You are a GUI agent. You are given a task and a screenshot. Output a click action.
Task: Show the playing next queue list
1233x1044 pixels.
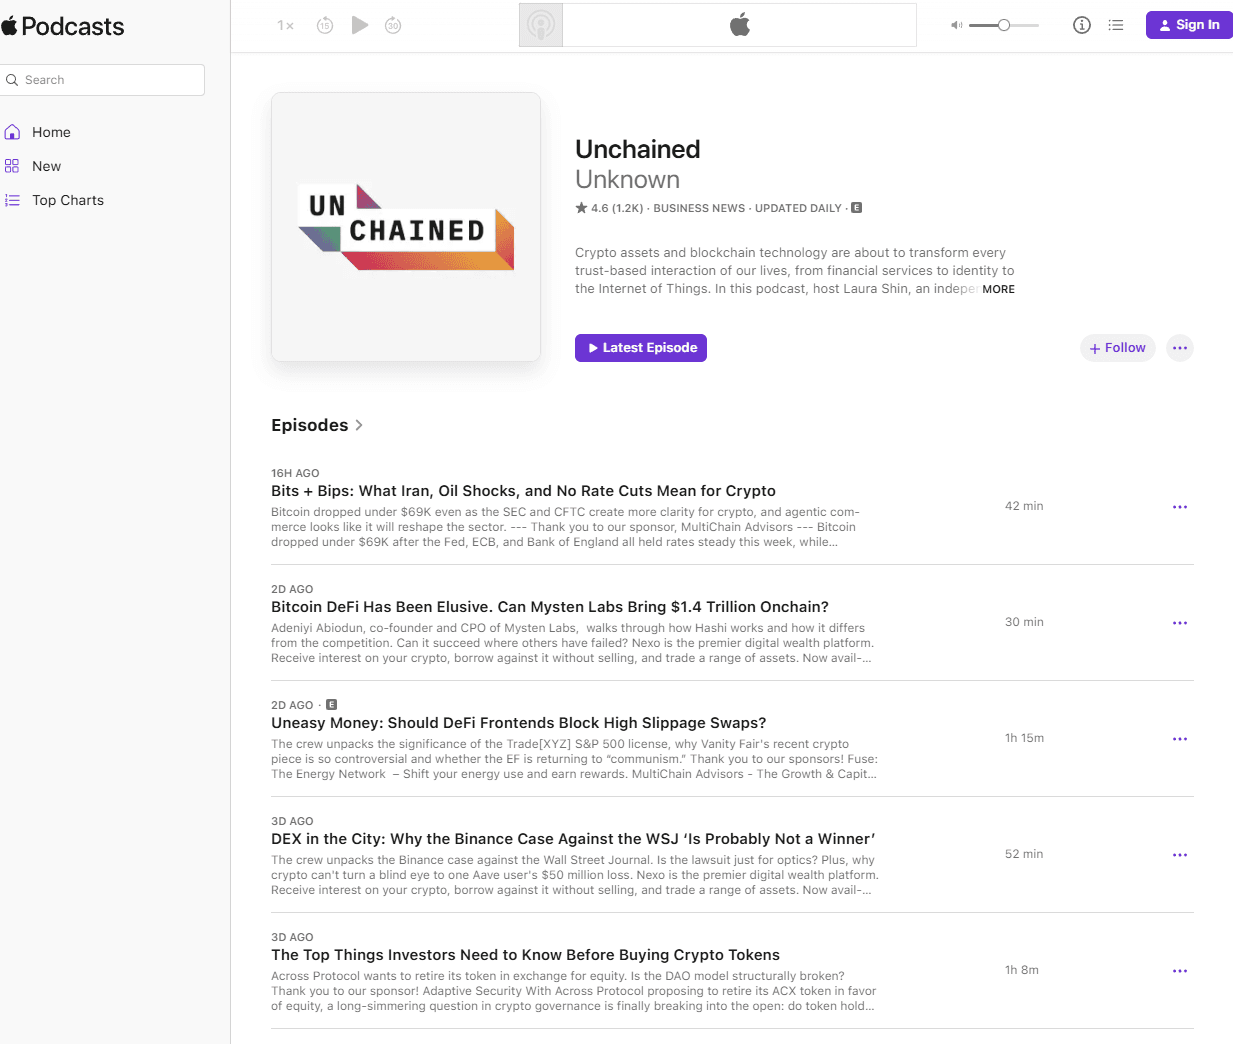point(1116,25)
